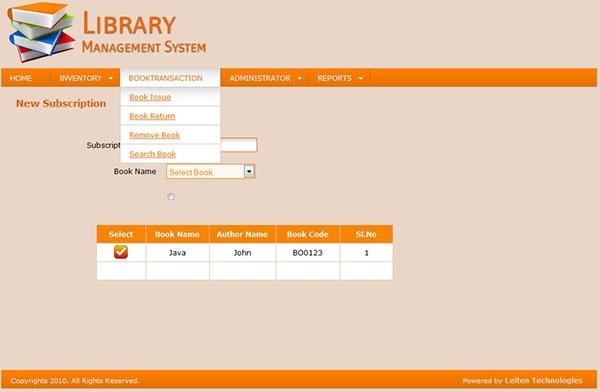Click the Copyrights 2010 footer text
The height and width of the screenshot is (392, 600).
[75, 381]
